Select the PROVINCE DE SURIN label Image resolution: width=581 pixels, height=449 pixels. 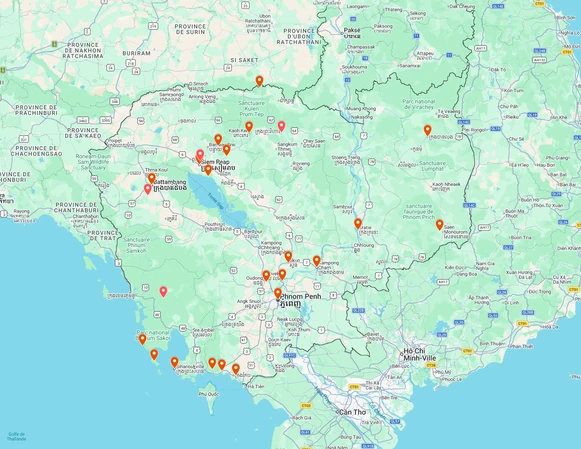[x=190, y=29]
